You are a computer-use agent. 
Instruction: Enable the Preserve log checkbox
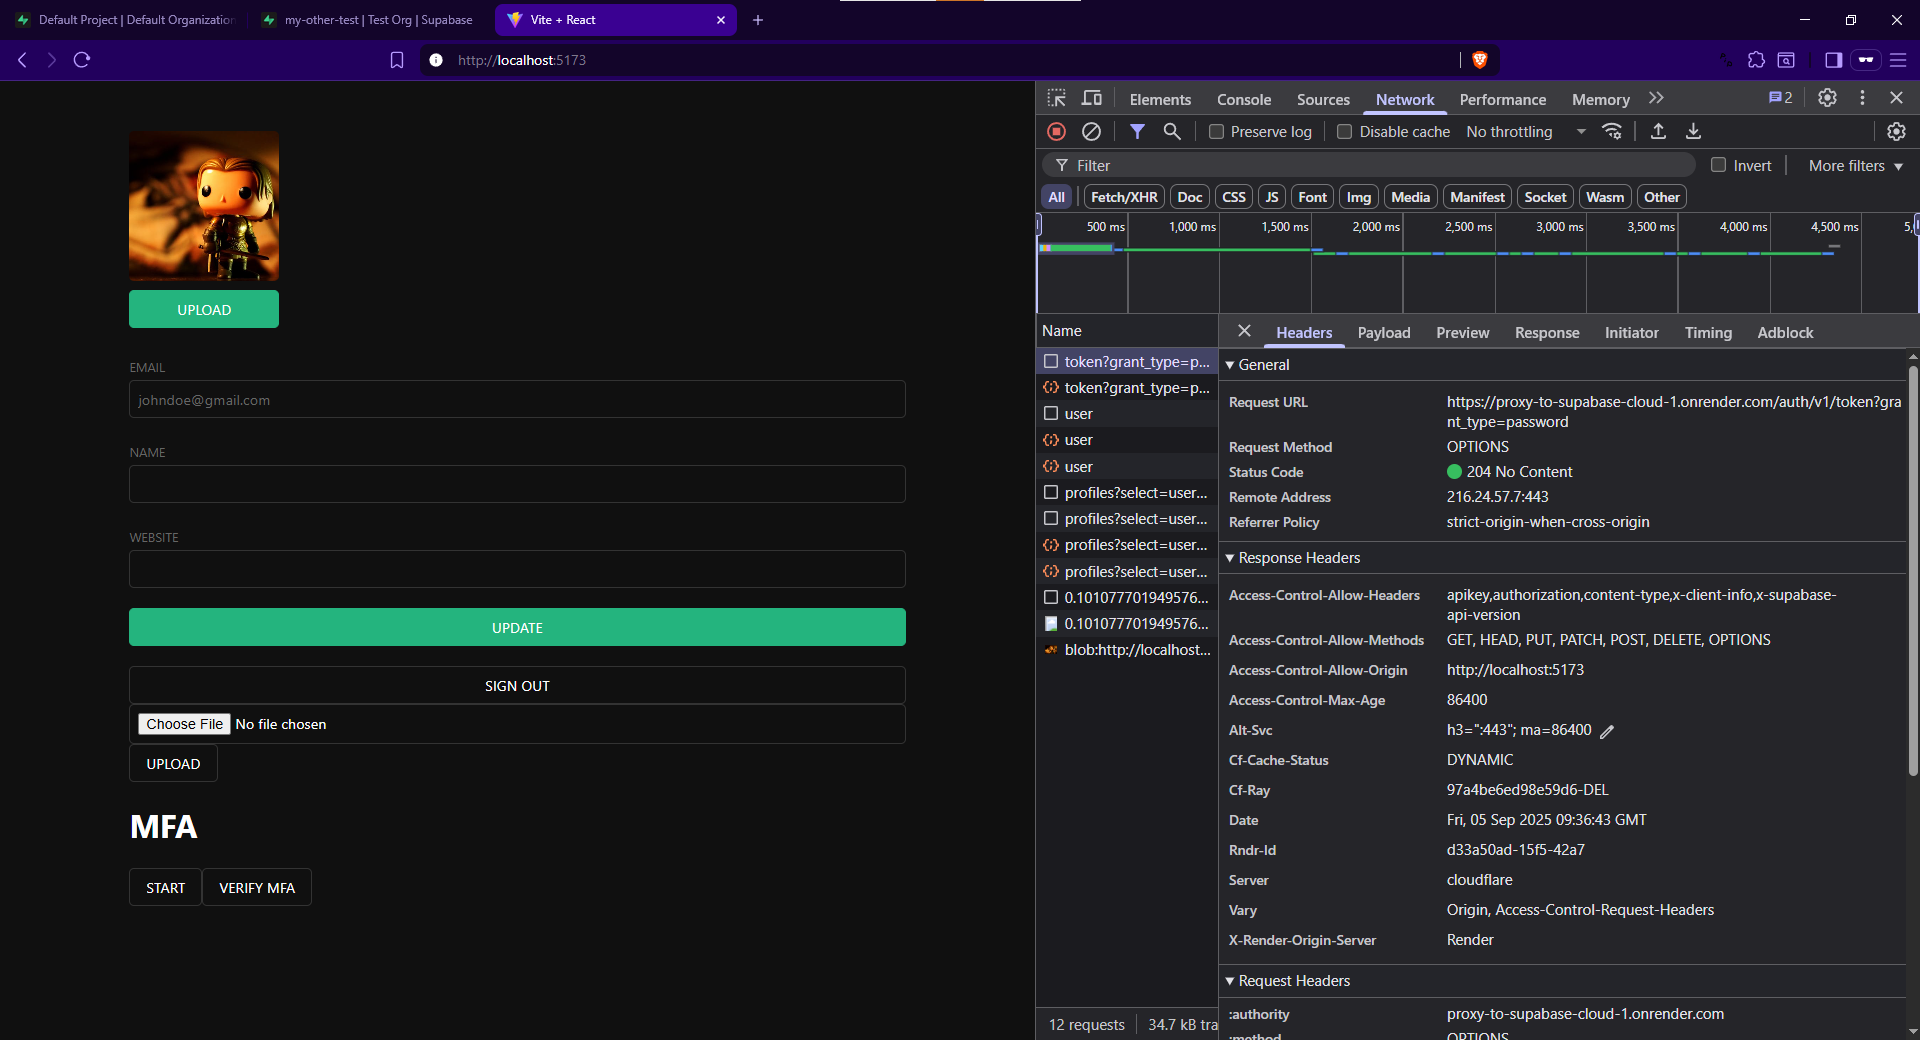point(1216,132)
